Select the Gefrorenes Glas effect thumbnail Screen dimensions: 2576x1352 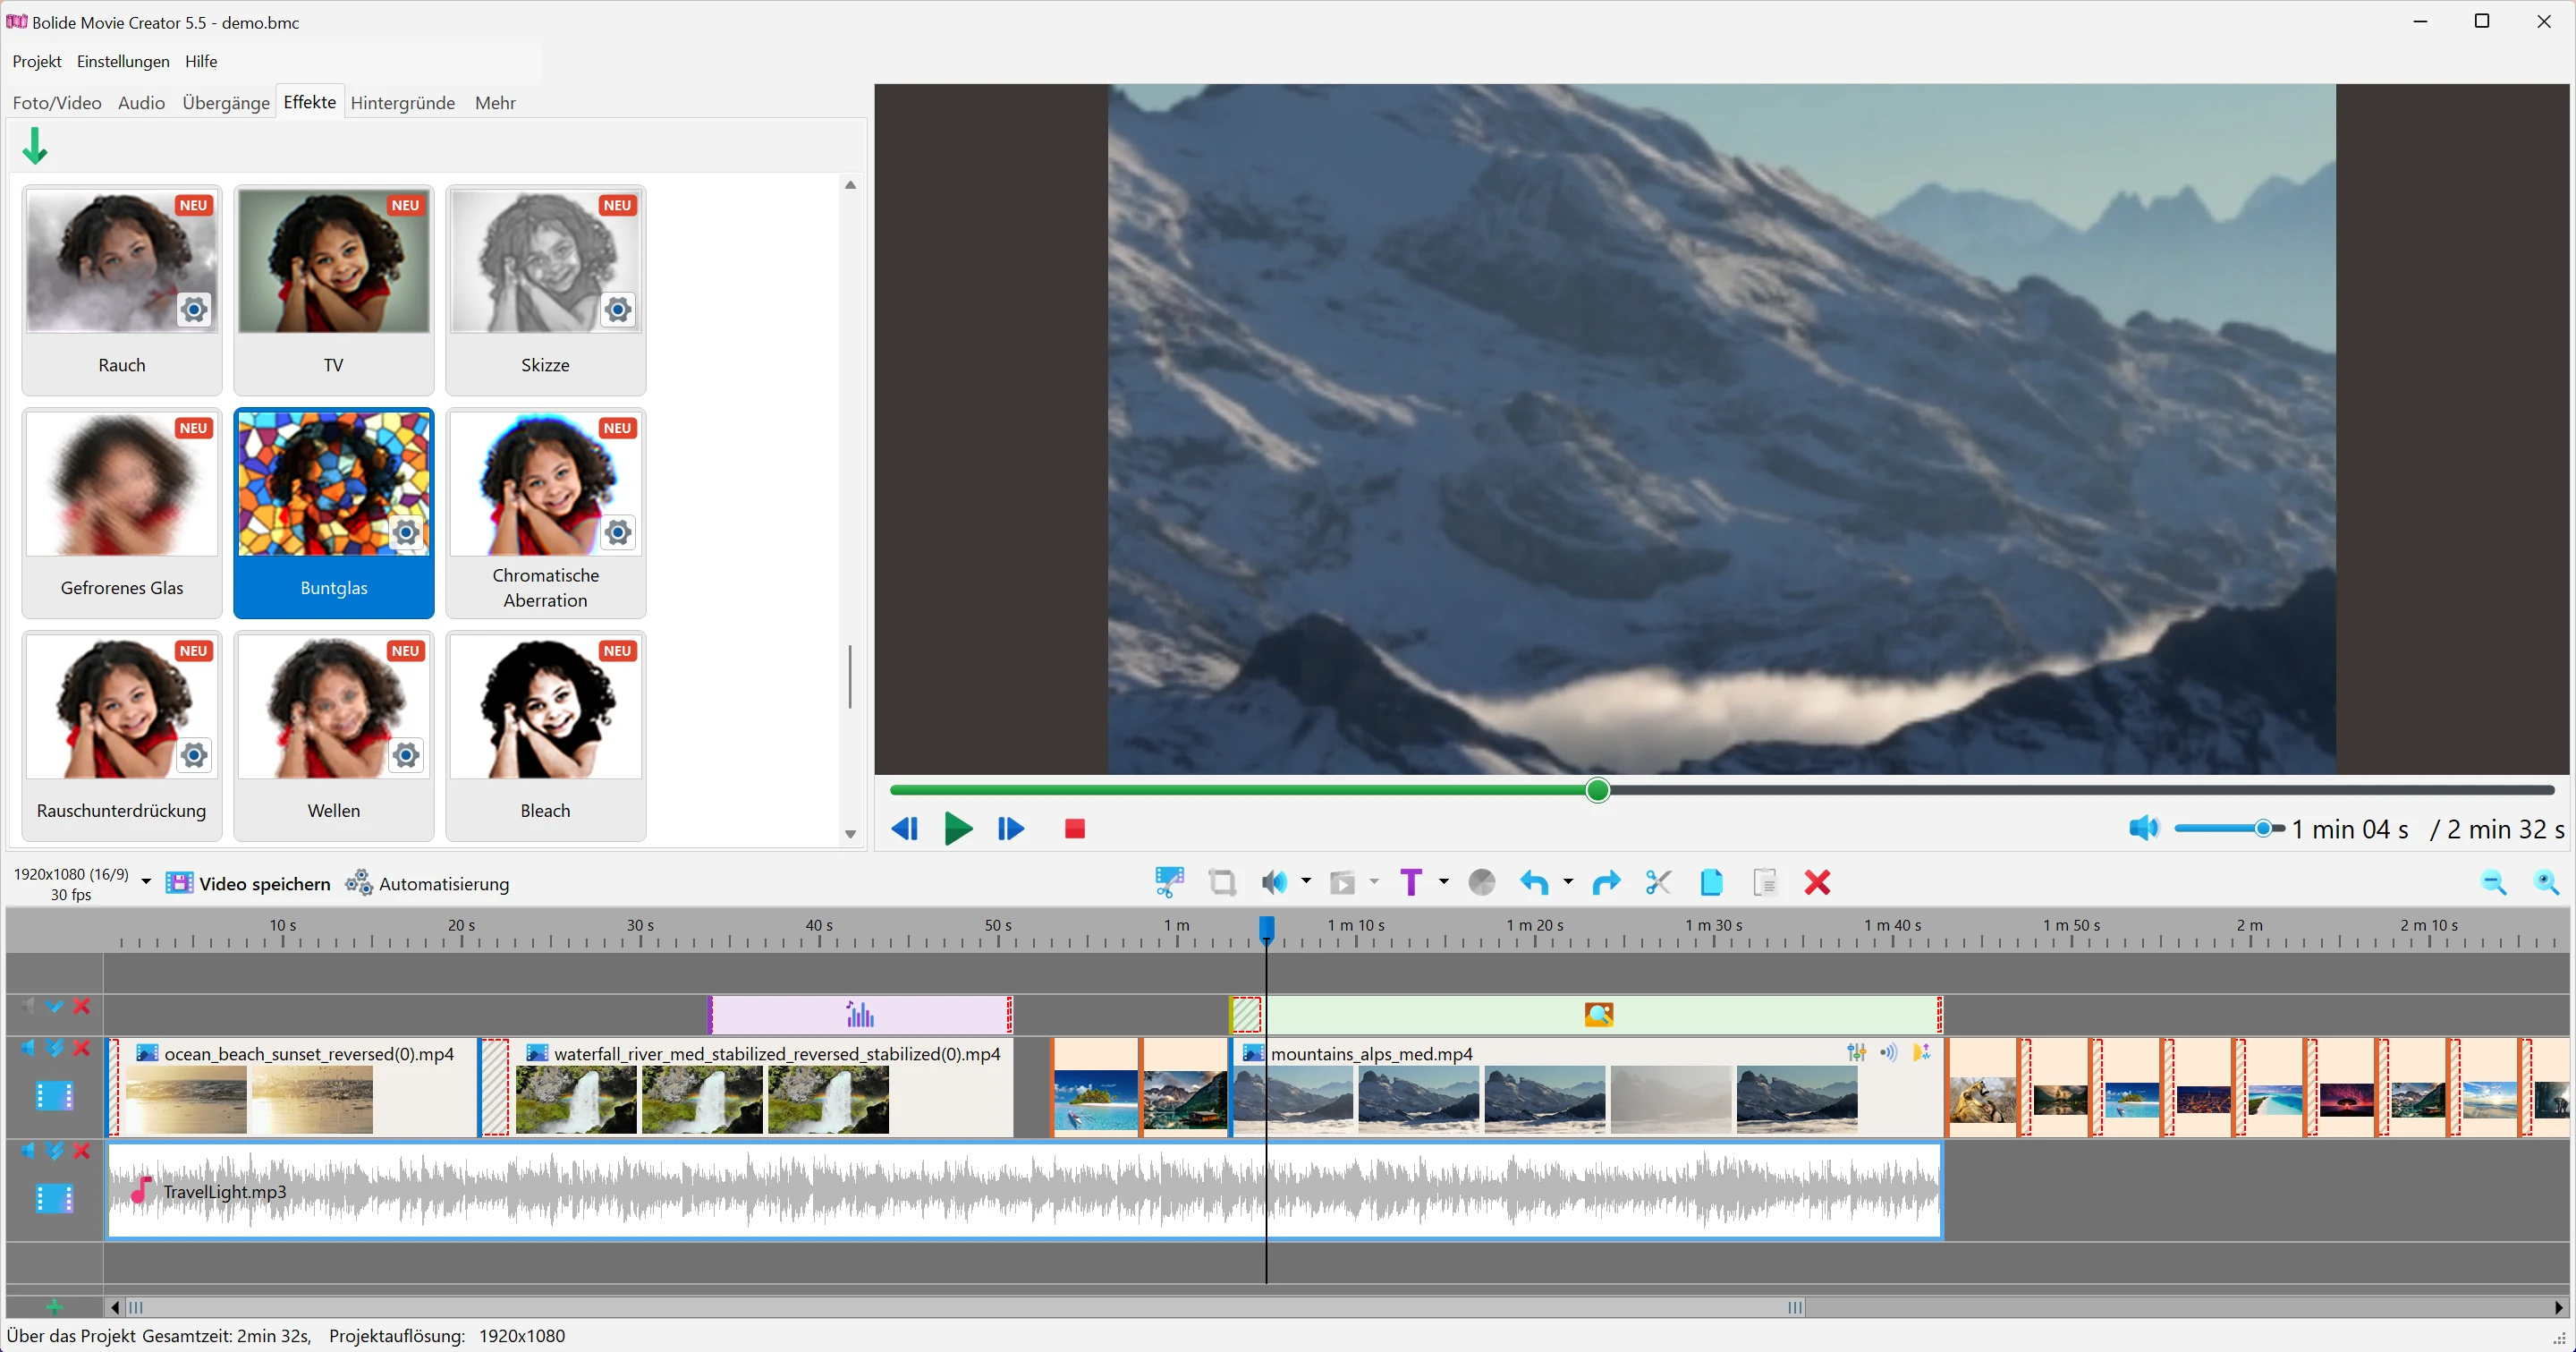(x=122, y=513)
